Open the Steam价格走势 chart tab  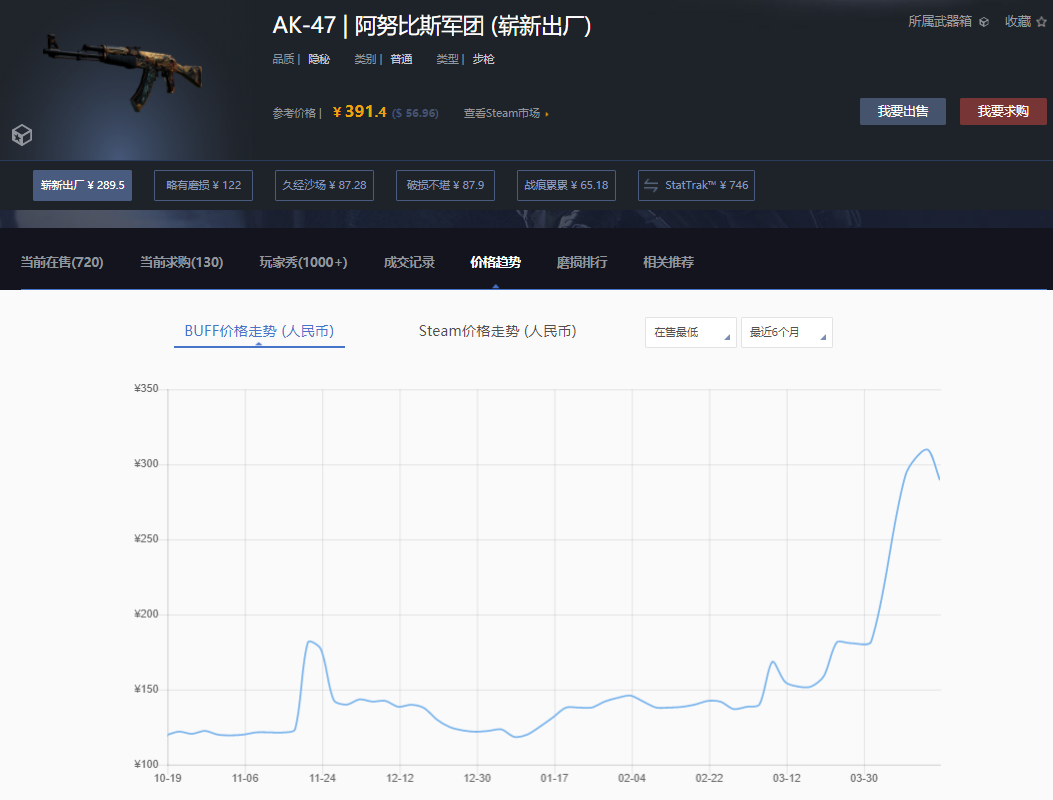tap(498, 331)
